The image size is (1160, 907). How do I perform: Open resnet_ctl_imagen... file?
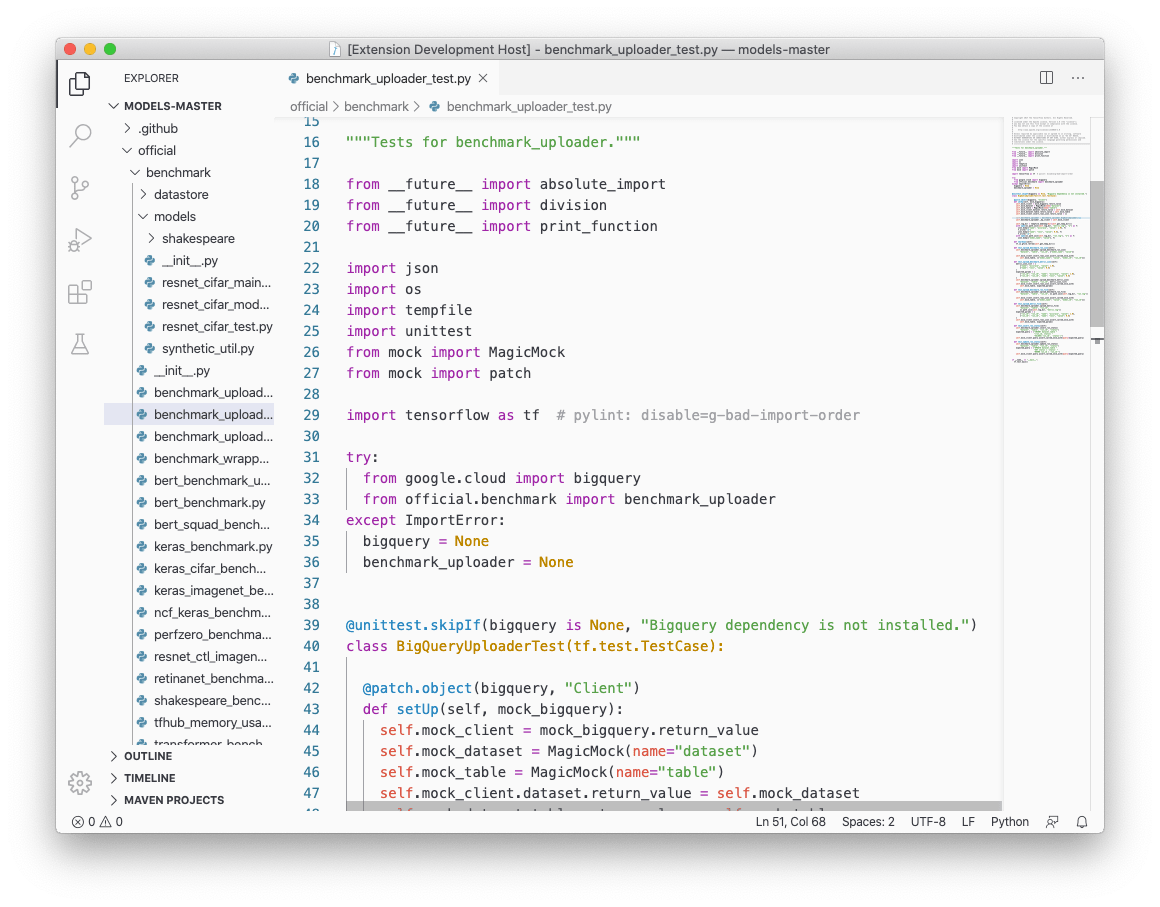189,656
